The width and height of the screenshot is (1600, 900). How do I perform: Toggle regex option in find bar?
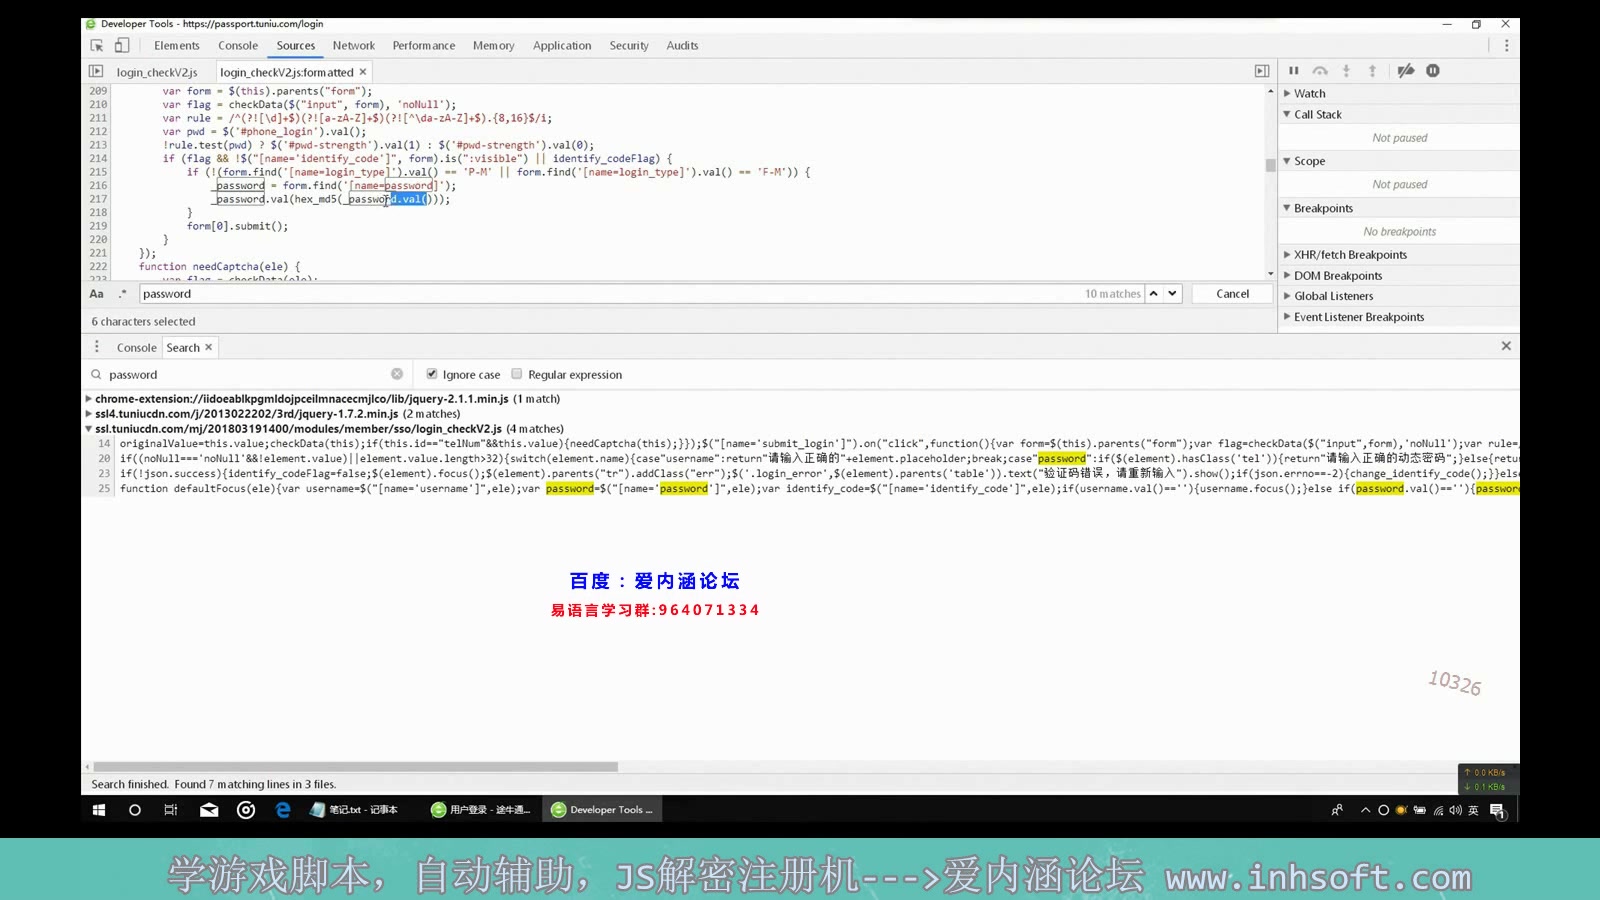click(x=123, y=294)
